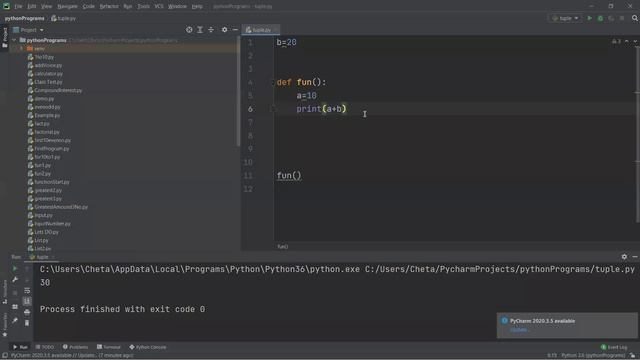Click the wrench icon in the Run panel
Image resolution: width=640 pixels, height=360 pixels.
click(x=15, y=280)
